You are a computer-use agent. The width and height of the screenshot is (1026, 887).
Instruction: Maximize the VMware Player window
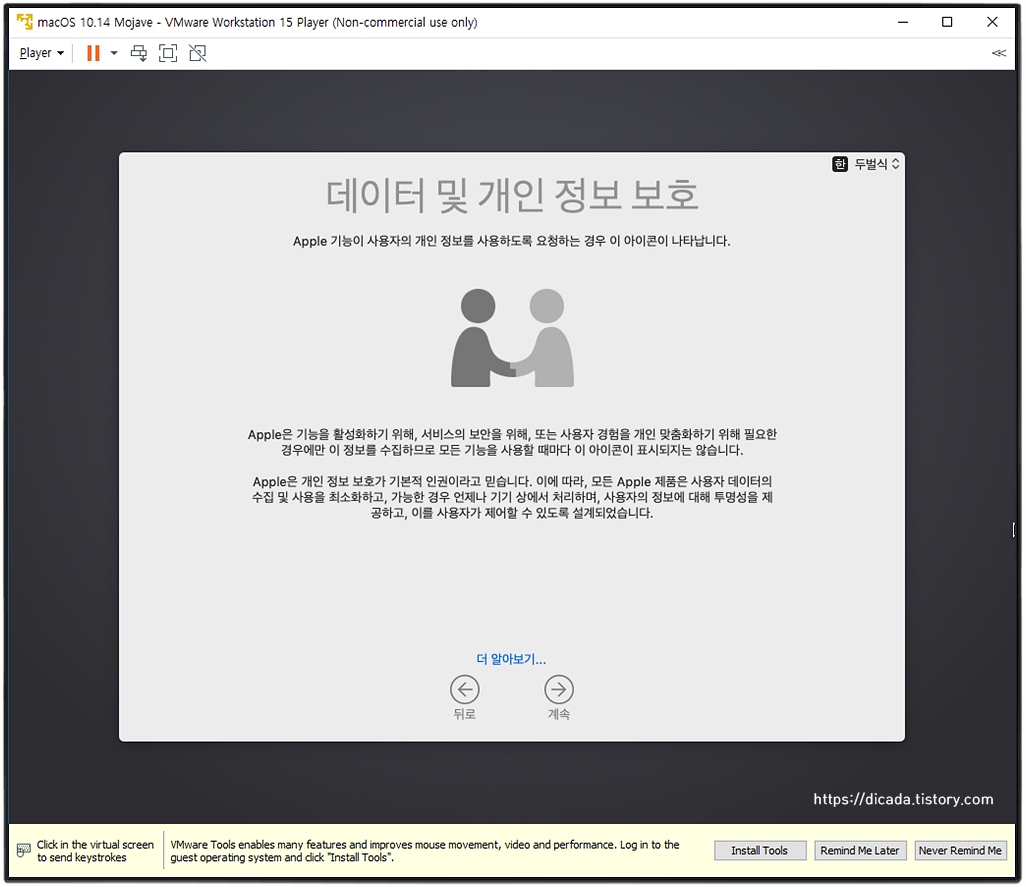pyautogui.click(x=947, y=22)
